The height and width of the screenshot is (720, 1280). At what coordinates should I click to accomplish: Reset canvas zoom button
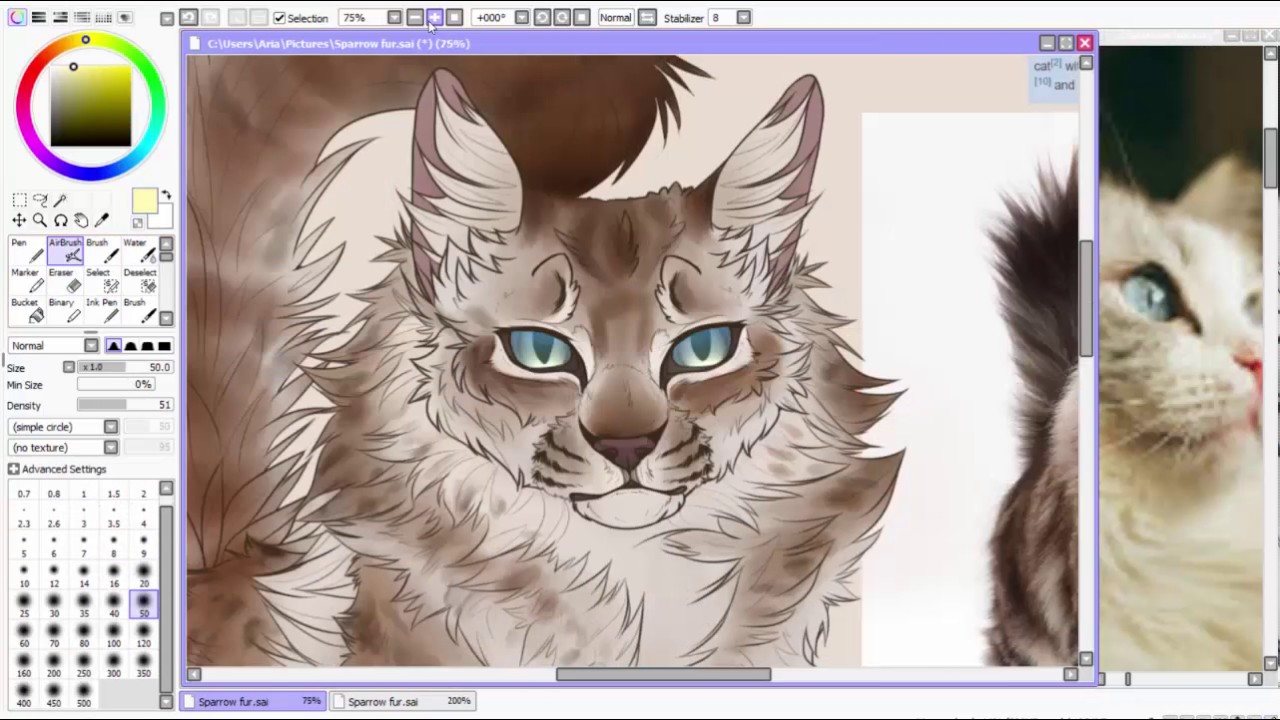tap(454, 17)
